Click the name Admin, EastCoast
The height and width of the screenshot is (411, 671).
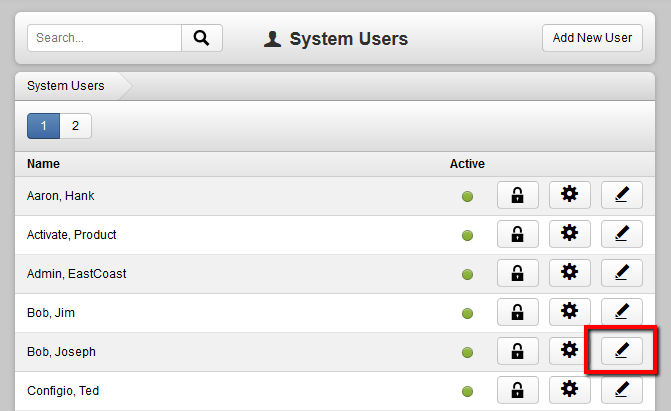(77, 274)
